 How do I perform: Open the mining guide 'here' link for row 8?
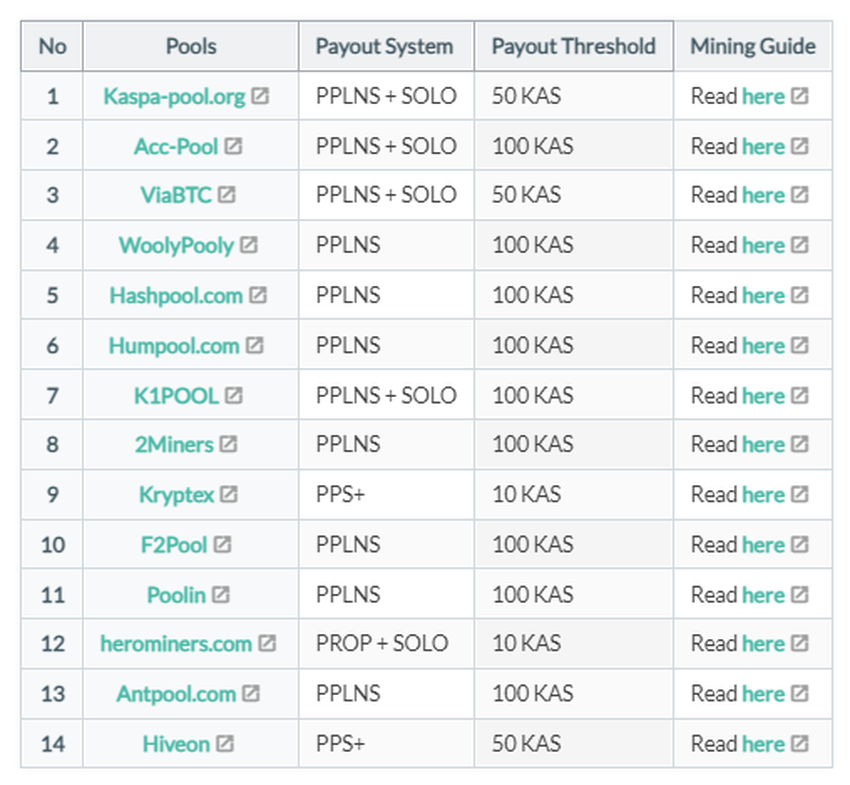click(763, 445)
